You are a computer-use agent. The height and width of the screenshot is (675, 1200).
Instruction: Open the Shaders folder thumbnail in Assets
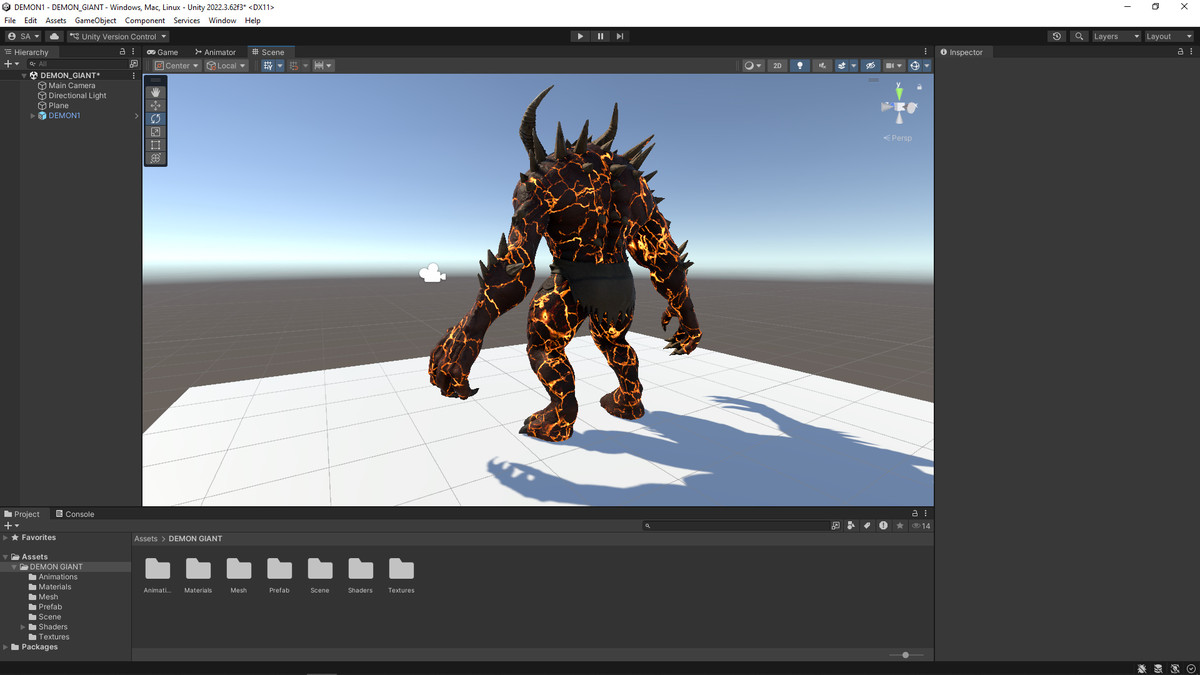tap(360, 571)
